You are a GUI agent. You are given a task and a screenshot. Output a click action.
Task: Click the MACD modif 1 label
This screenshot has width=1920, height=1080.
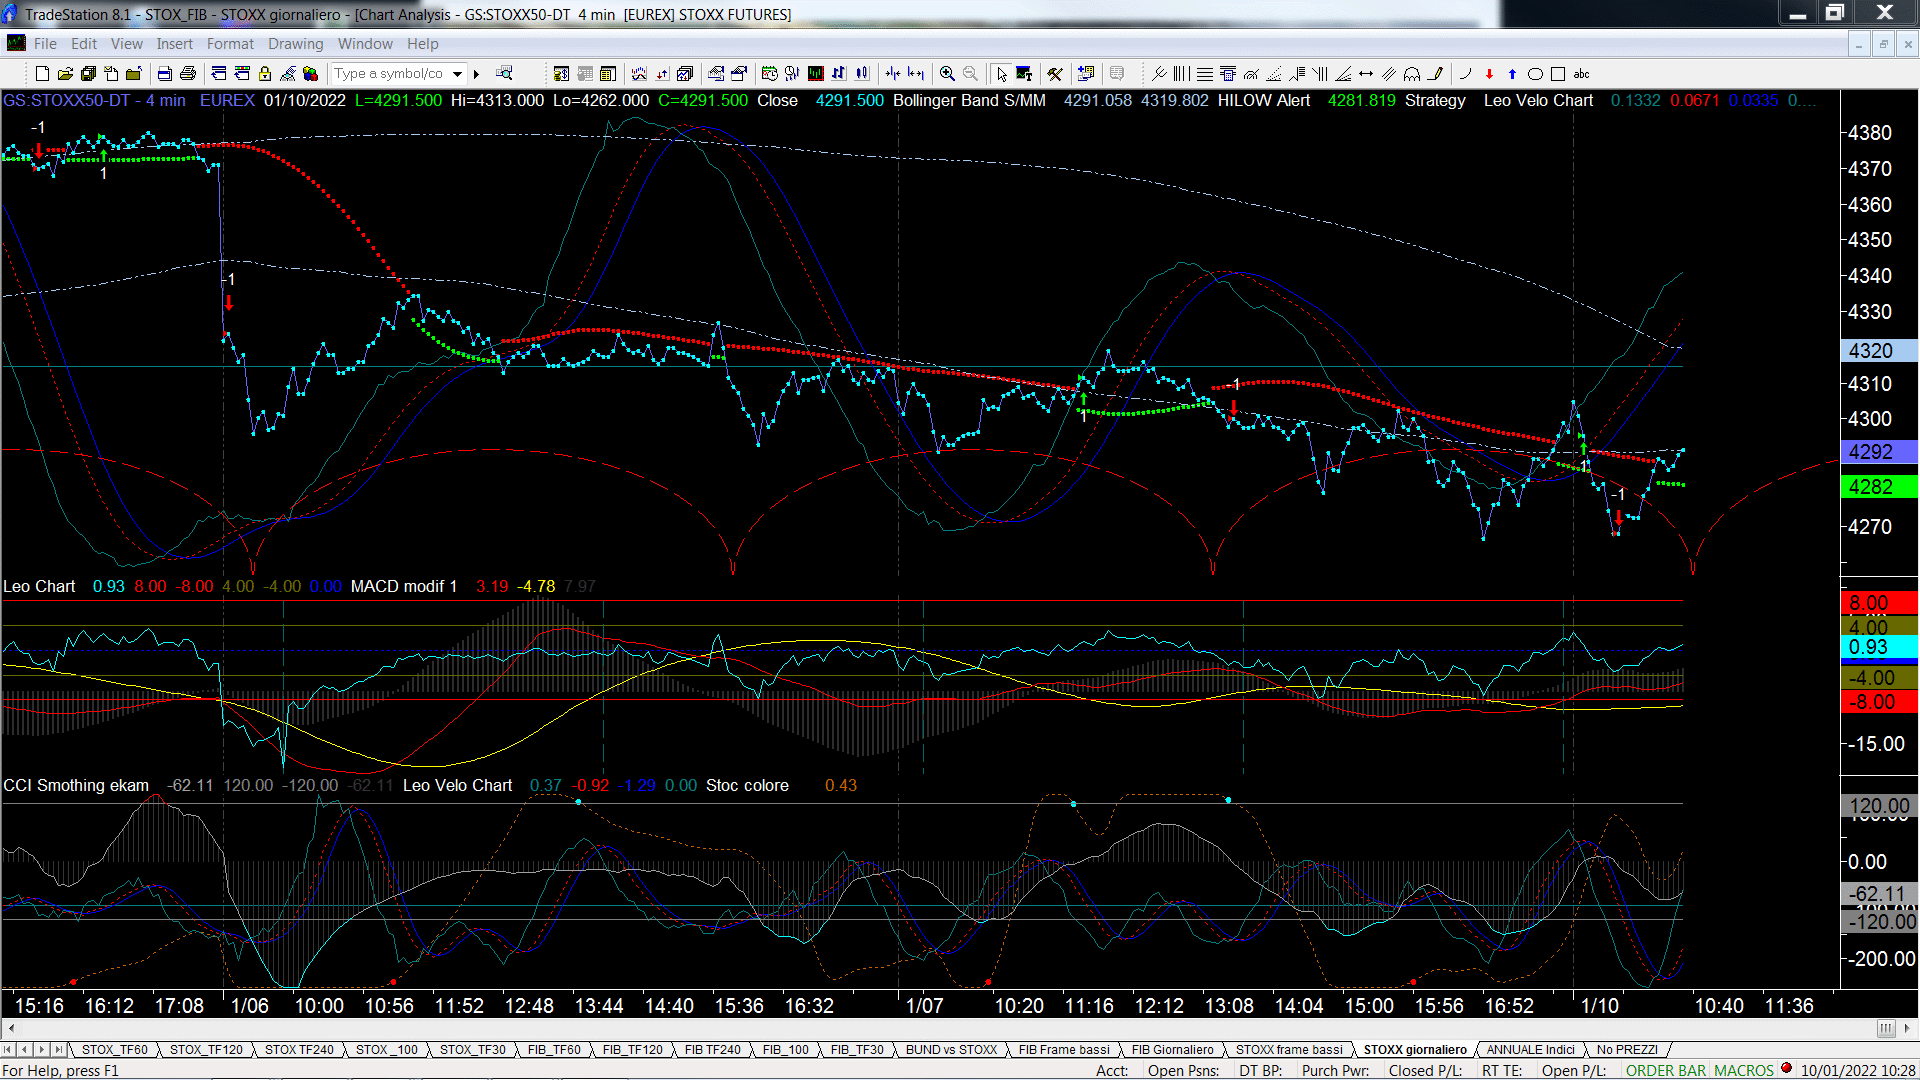pyautogui.click(x=403, y=587)
